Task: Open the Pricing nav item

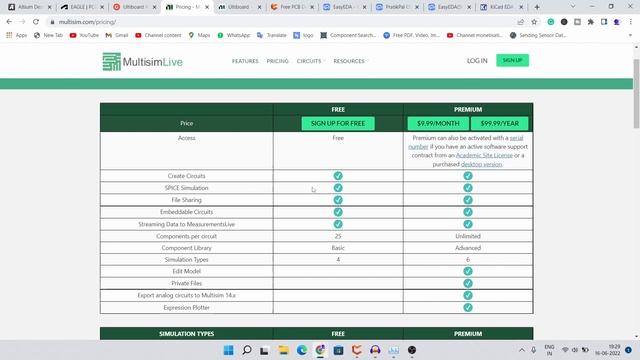Action: pos(278,61)
